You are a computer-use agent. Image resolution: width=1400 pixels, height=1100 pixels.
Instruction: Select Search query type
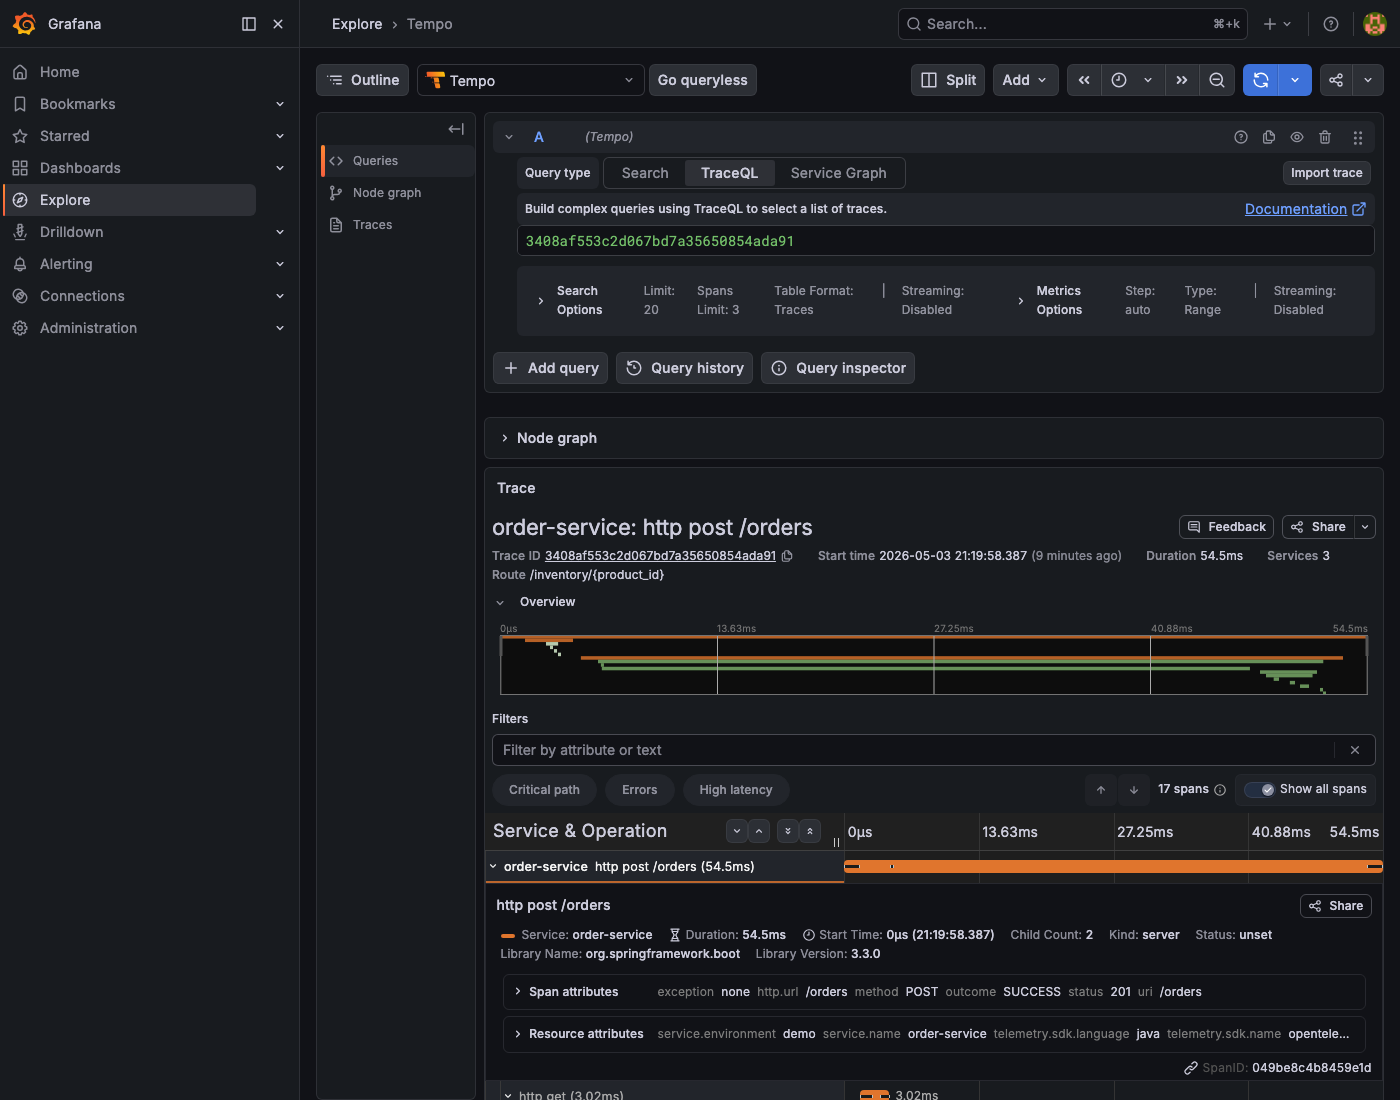click(645, 173)
